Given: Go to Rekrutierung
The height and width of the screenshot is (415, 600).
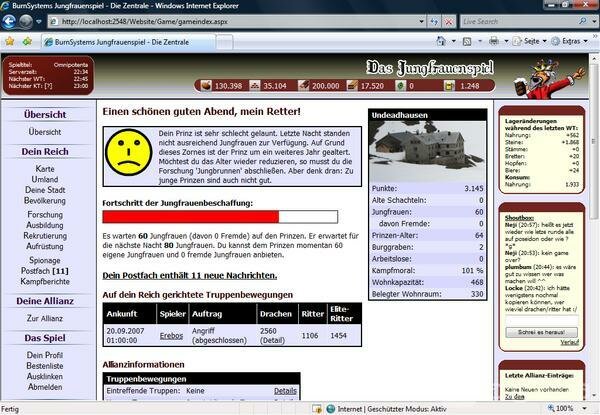Looking at the screenshot, I should tap(45, 236).
